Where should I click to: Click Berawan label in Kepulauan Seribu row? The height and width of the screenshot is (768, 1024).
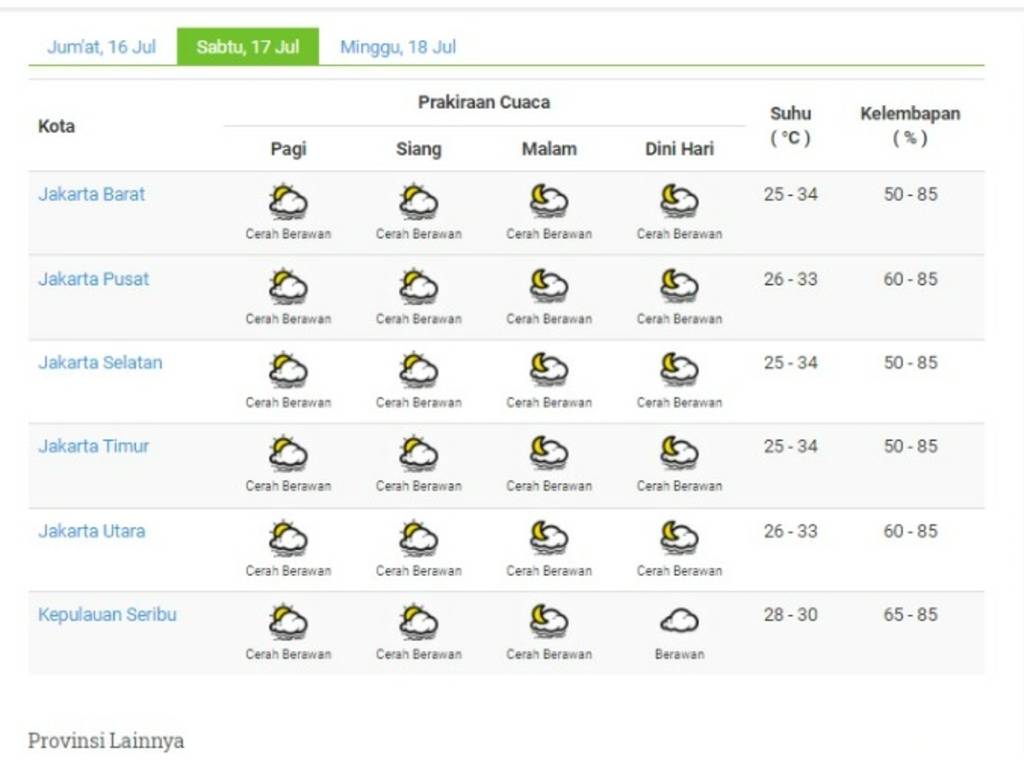(679, 654)
